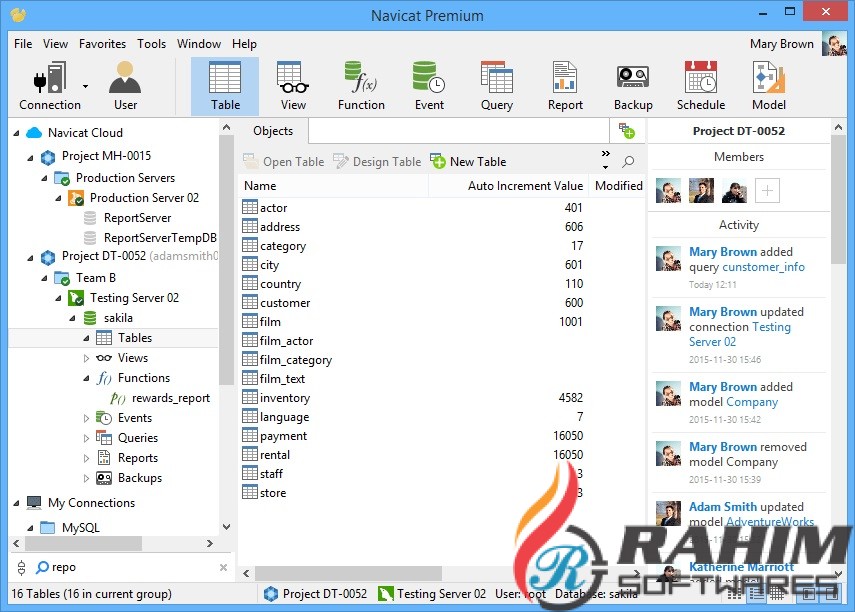
Task: Open the actor table icon
Action: tap(250, 207)
